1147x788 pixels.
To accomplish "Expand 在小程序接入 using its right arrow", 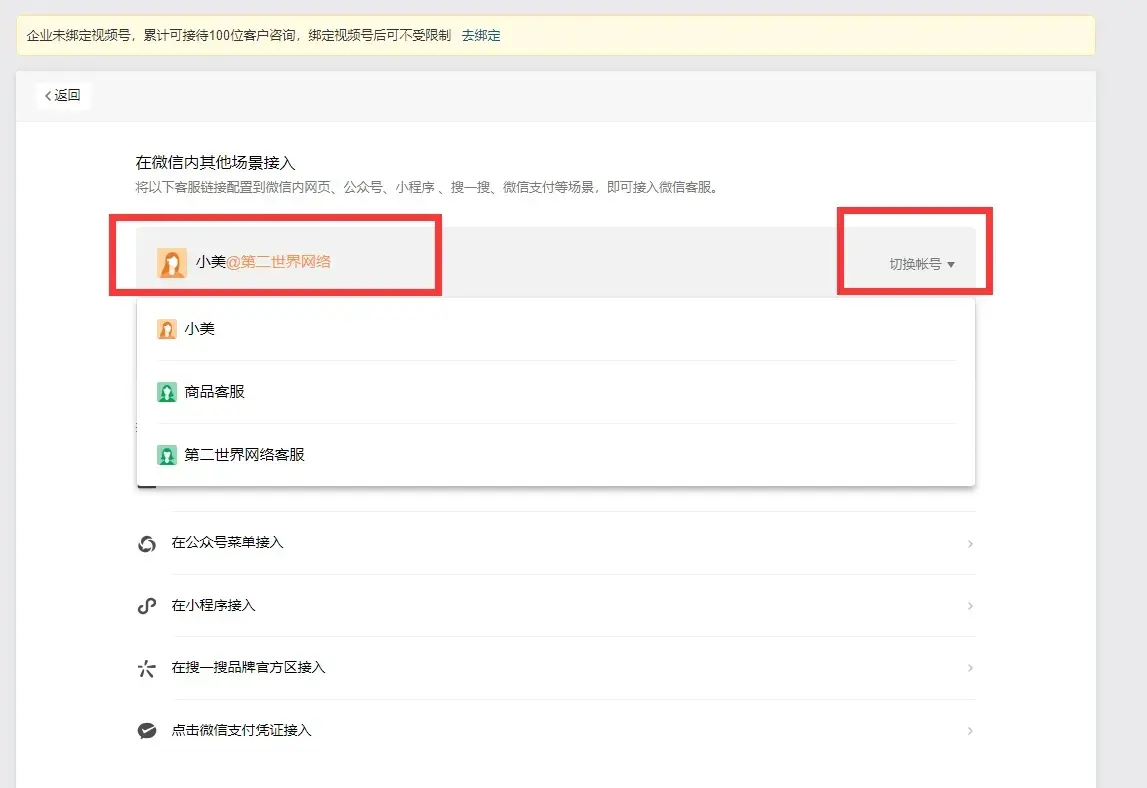I will [969, 606].
